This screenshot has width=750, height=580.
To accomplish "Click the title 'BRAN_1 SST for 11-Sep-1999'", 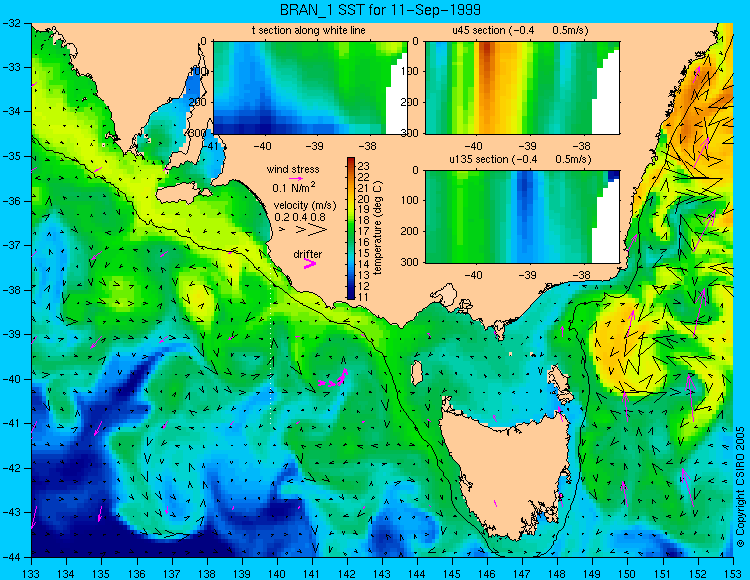I will (380, 10).
